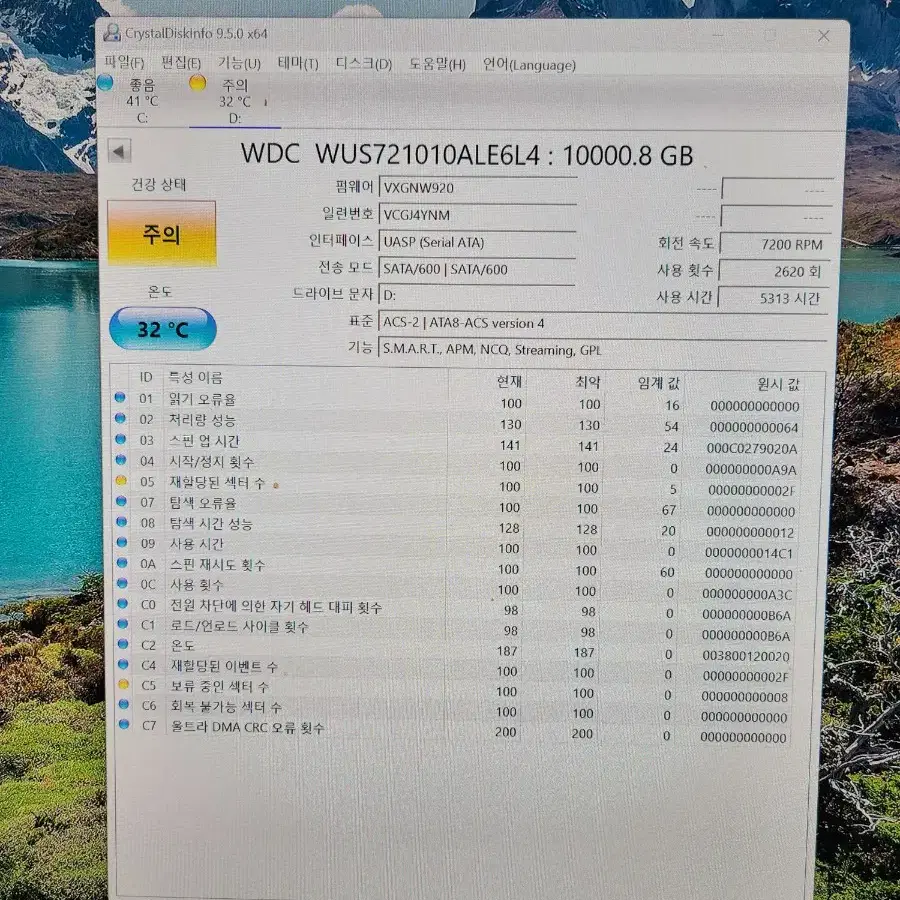Image resolution: width=900 pixels, height=900 pixels.
Task: Click the blue status dot of attribute C2
Action: pyautogui.click(x=122, y=644)
